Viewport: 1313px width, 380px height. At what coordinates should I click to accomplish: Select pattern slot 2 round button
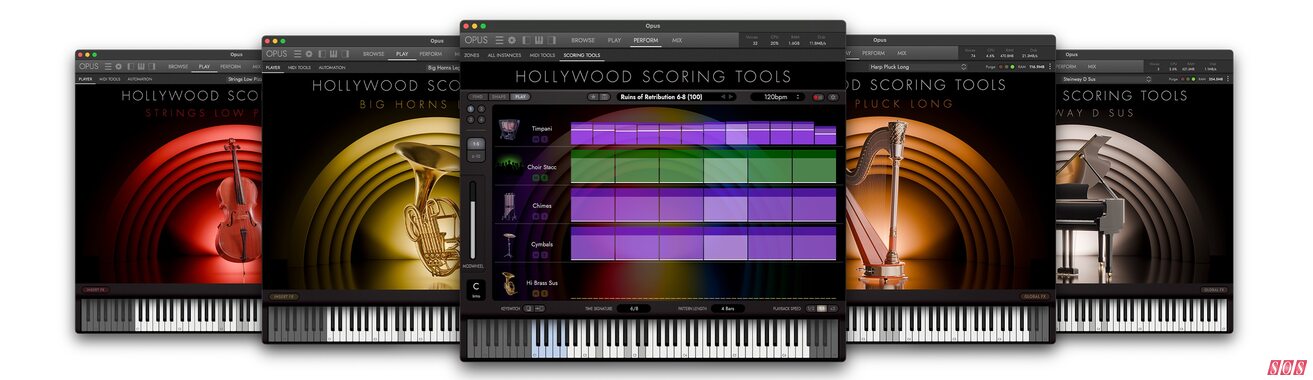tap(481, 108)
